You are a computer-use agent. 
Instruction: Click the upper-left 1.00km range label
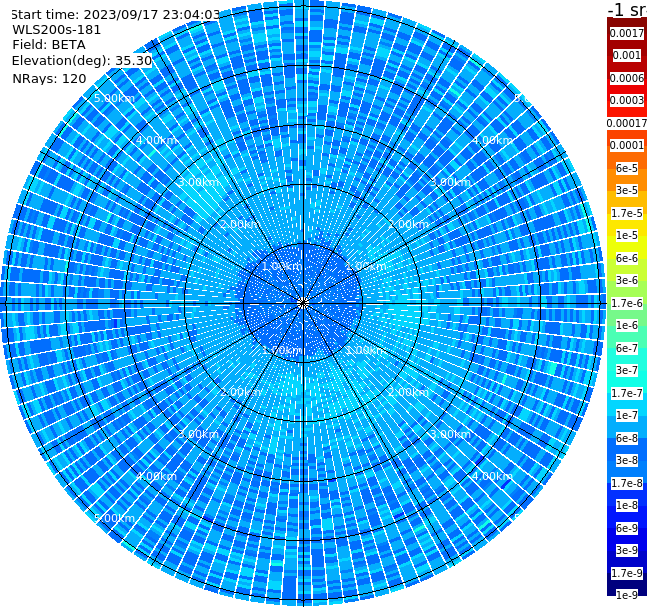(x=283, y=266)
